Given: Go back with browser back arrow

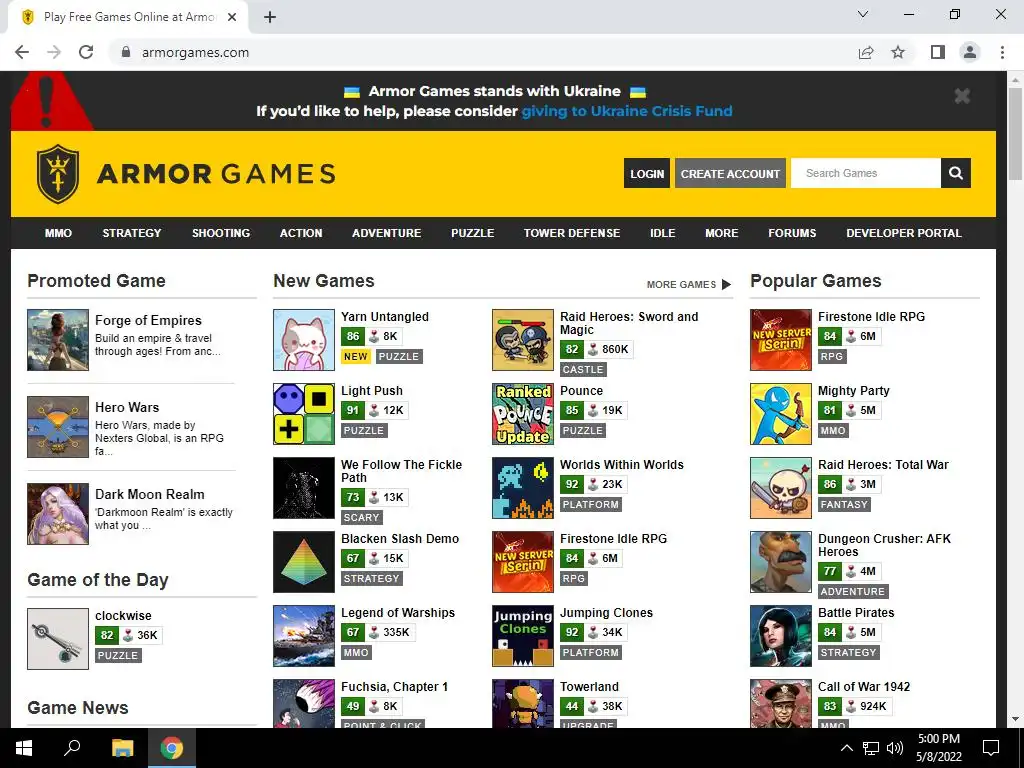Looking at the screenshot, I should tap(22, 52).
